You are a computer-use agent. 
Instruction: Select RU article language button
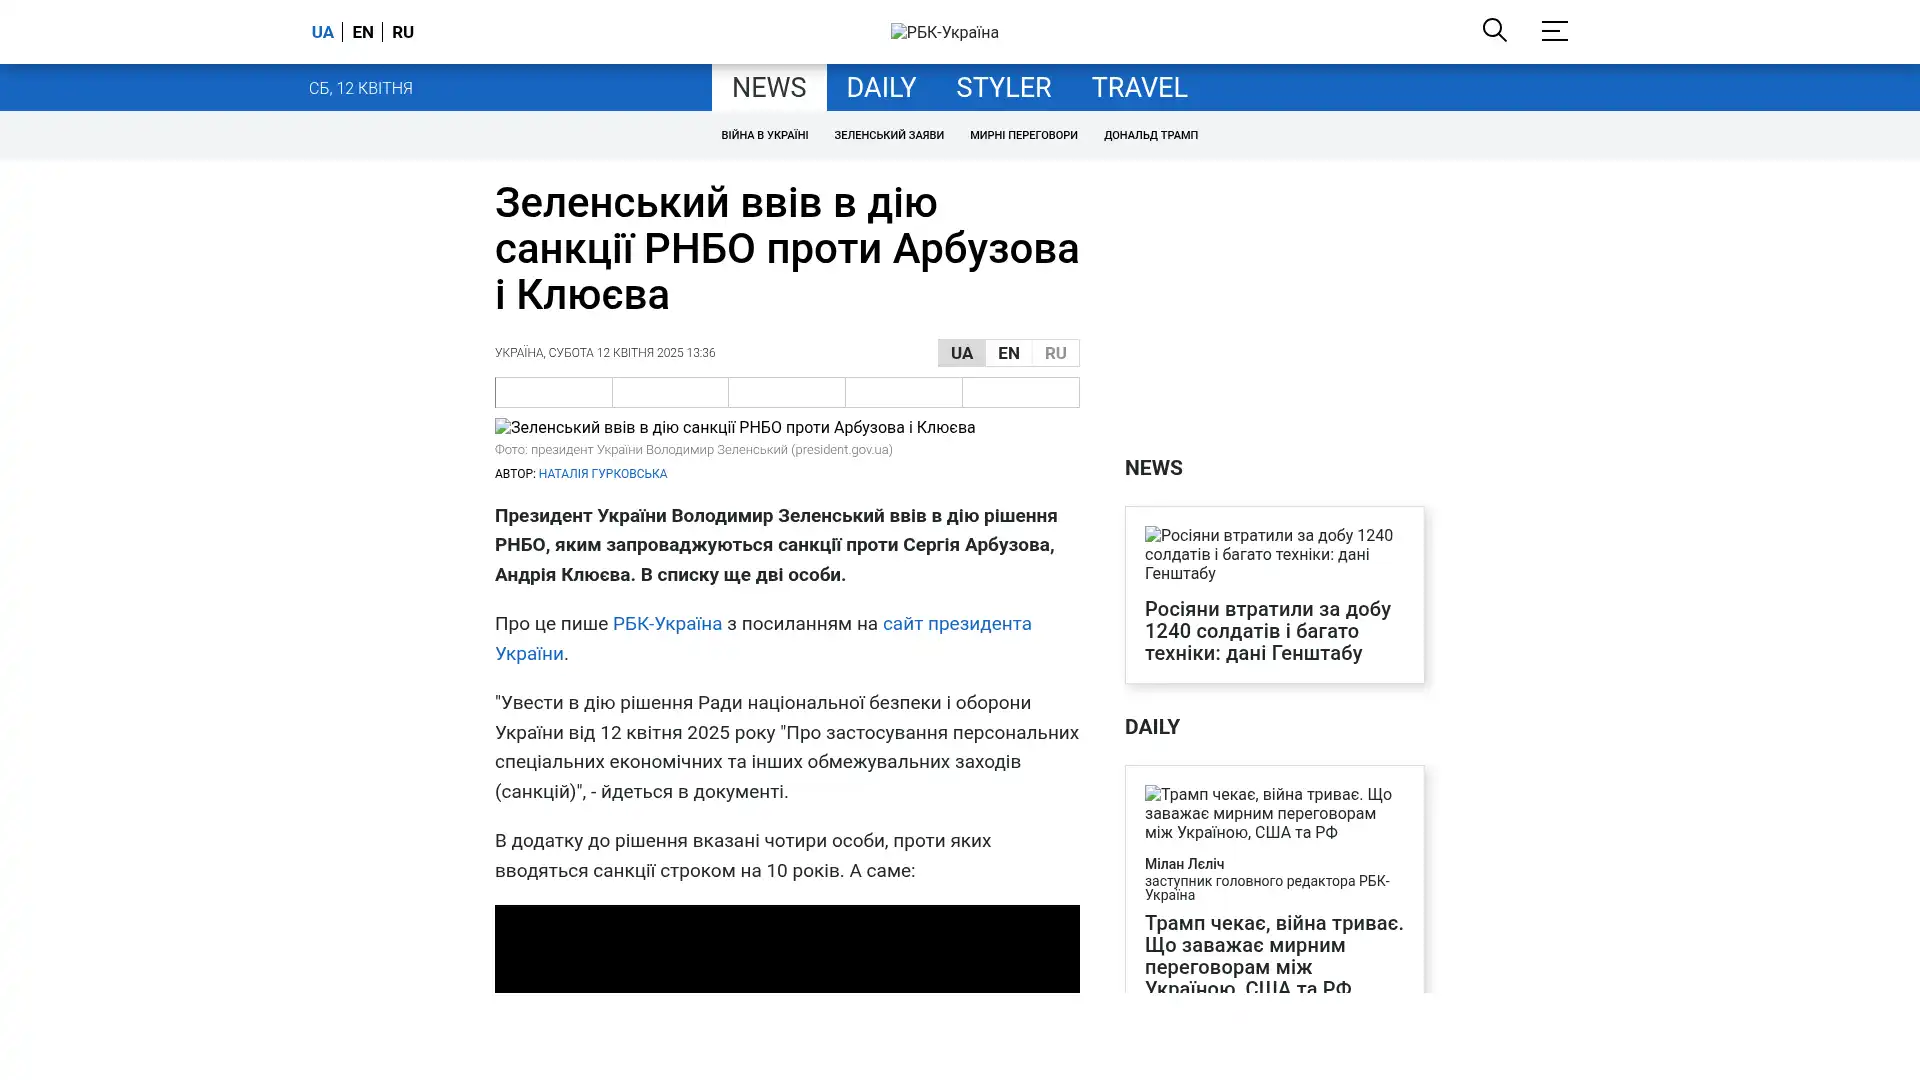point(1055,353)
